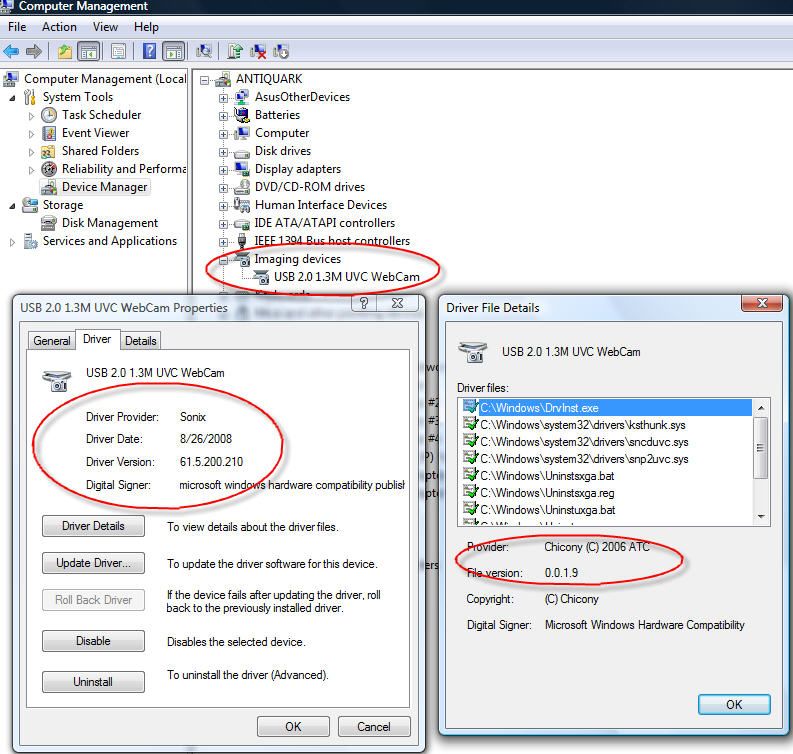Click the DVD/CD-ROM drives category icon
793x754 pixels.
[x=242, y=187]
